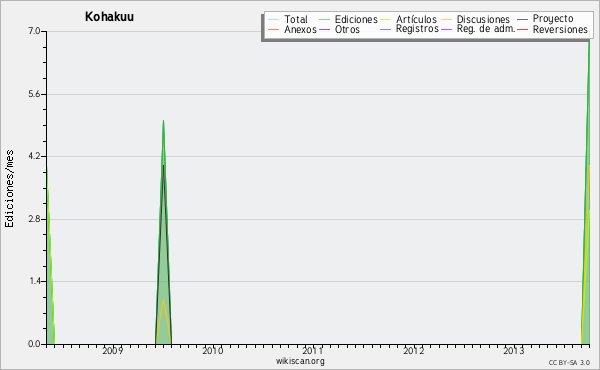Image resolution: width=600 pixels, height=370 pixels.
Task: Click the Ediciones/mes axis label
Action: click(x=9, y=189)
